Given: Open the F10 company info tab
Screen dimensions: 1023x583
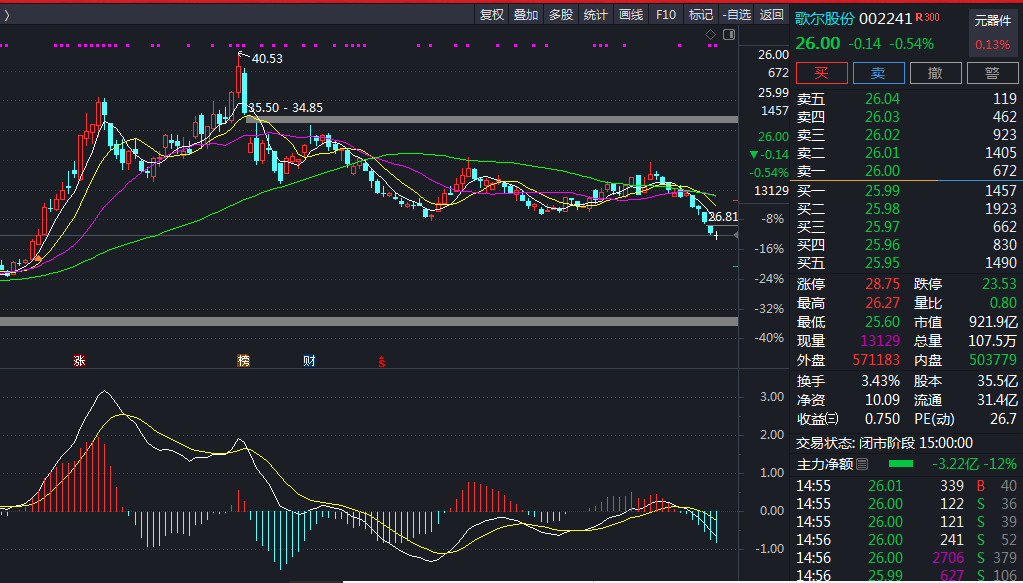Looking at the screenshot, I should coord(666,14).
